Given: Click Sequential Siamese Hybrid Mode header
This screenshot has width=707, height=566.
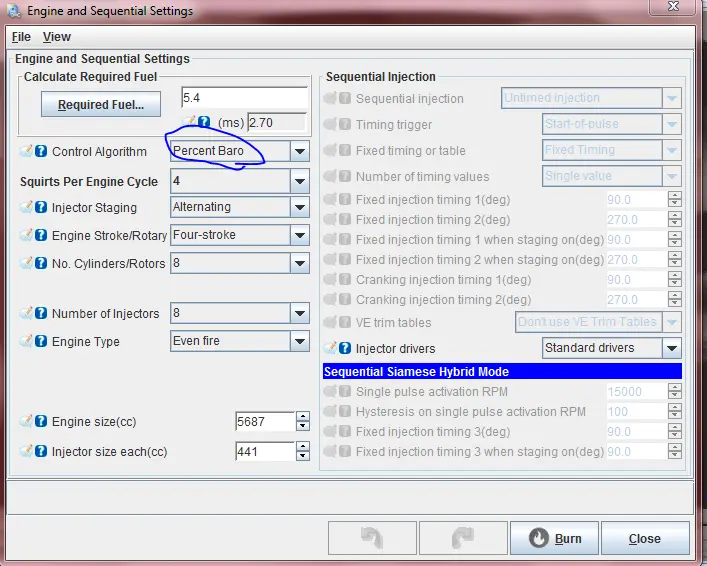Looking at the screenshot, I should click(502, 371).
